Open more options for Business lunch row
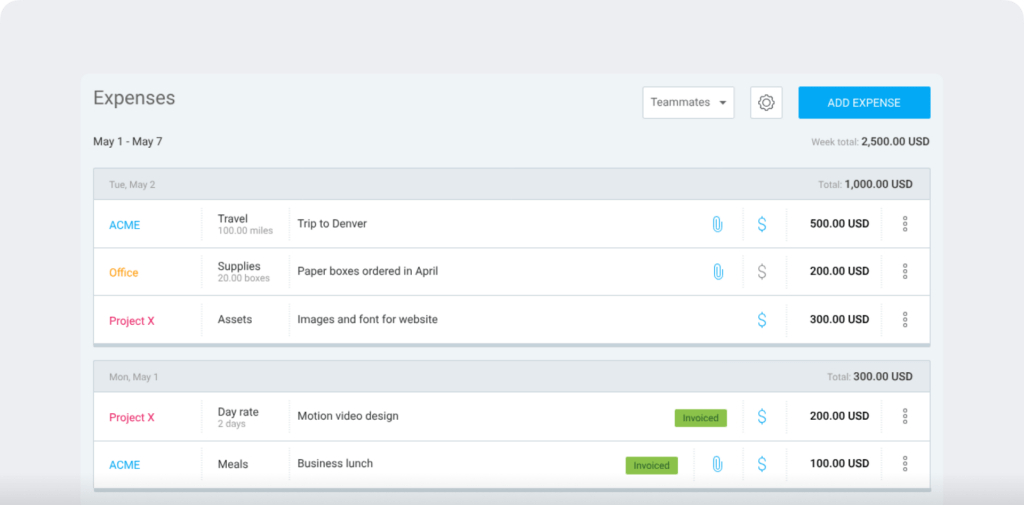The height and width of the screenshot is (505, 1024). (905, 464)
